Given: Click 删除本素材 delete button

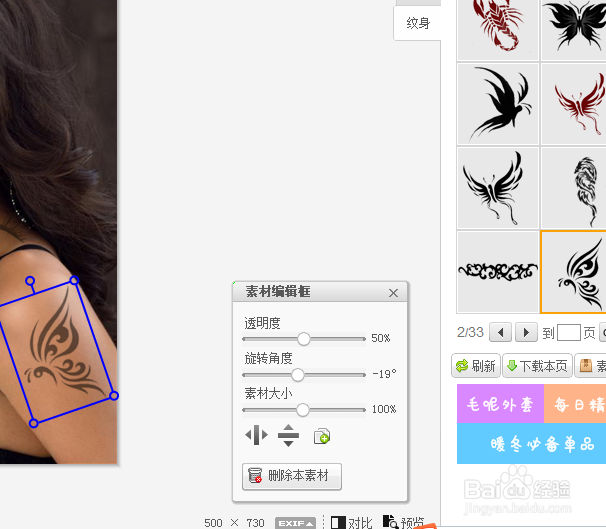Looking at the screenshot, I should tap(292, 476).
